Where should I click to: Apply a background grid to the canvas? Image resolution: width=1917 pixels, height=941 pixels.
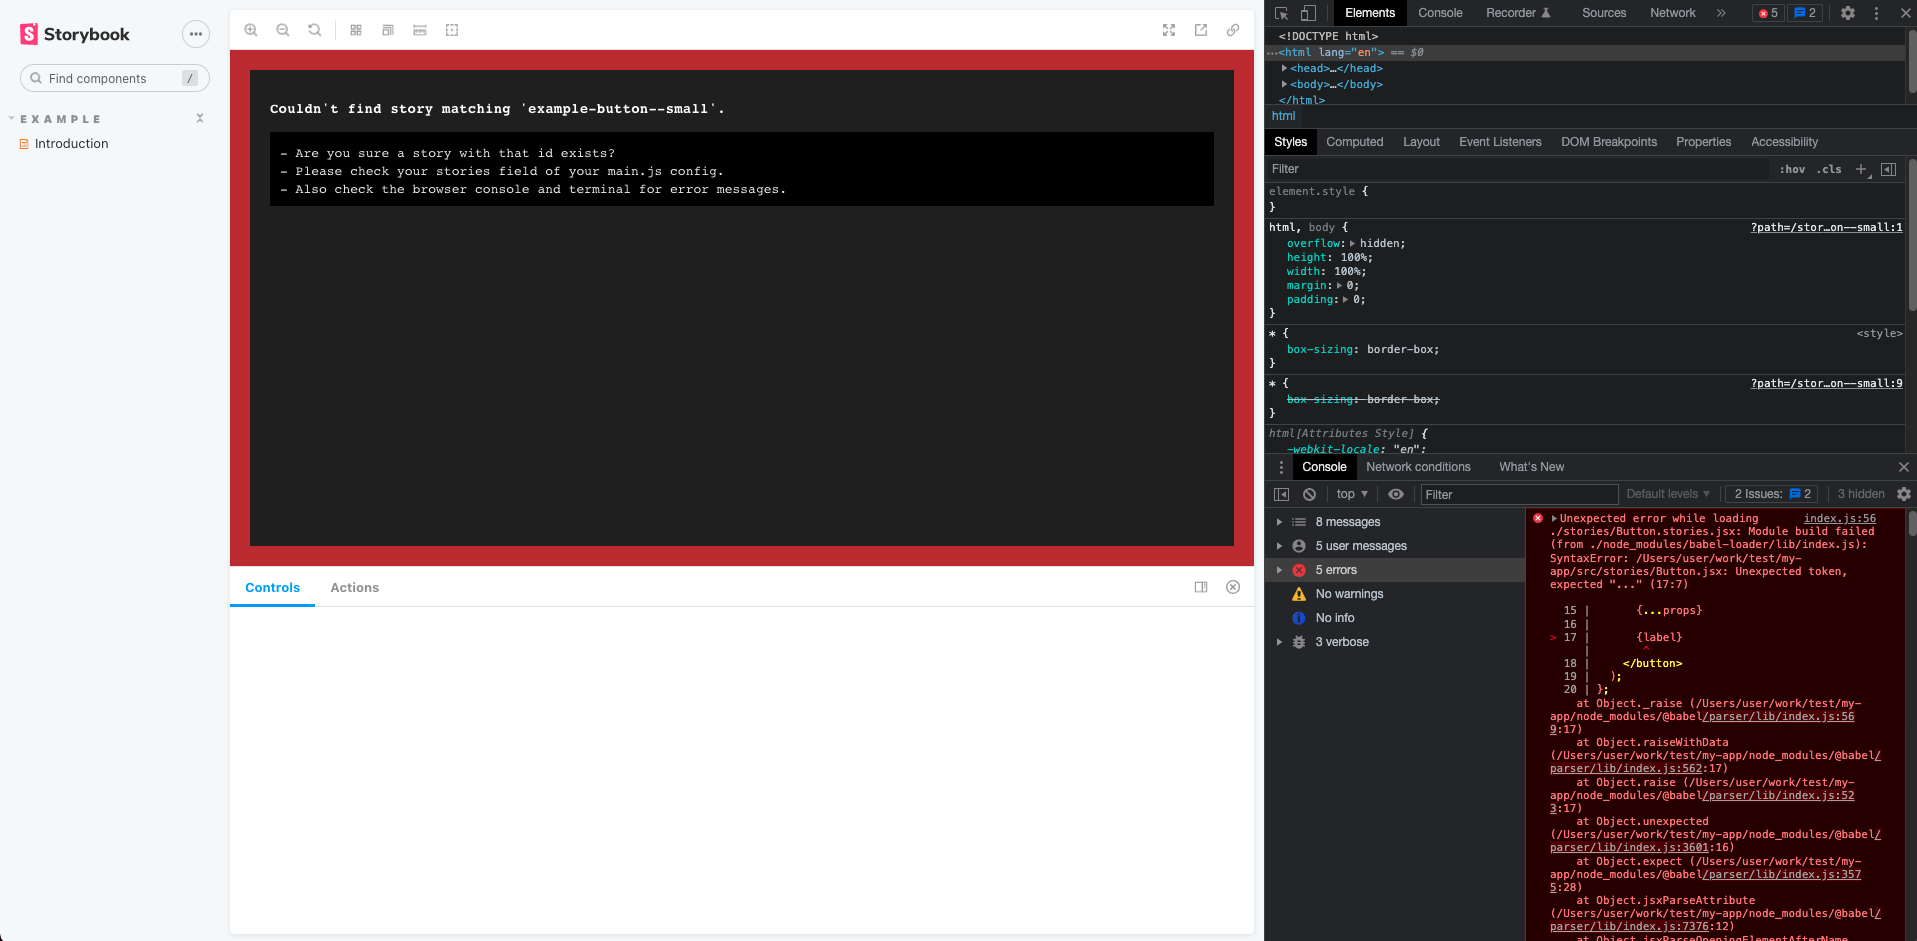click(x=356, y=30)
